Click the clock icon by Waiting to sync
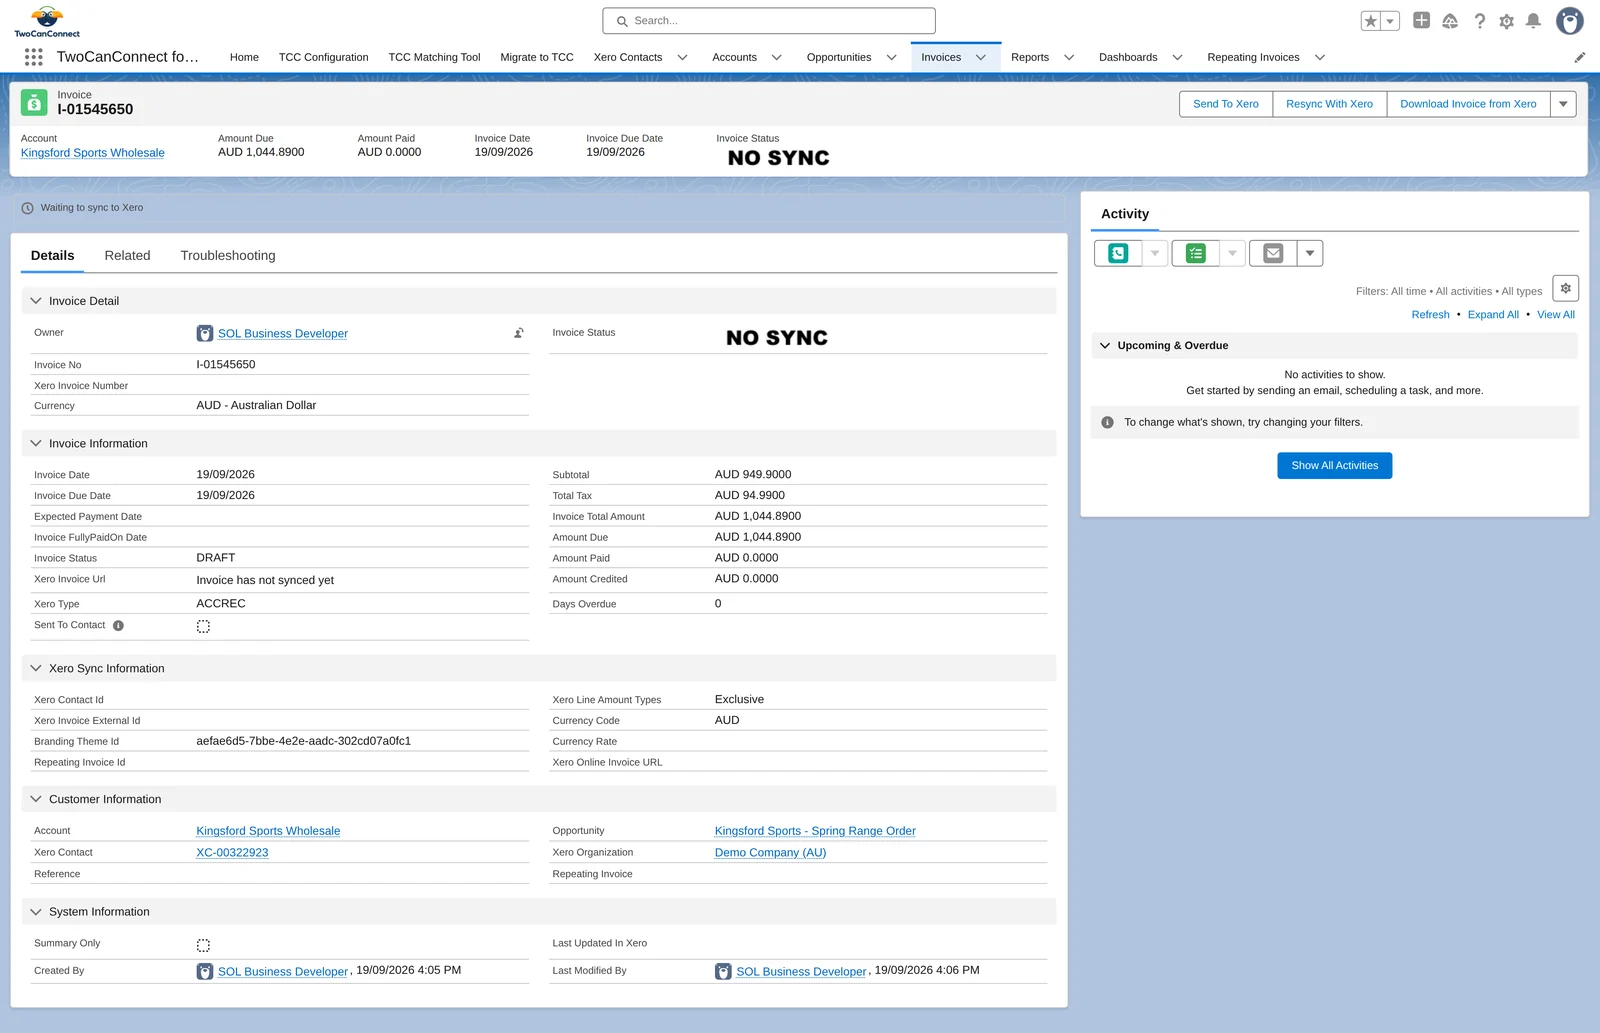The height and width of the screenshot is (1033, 1600). click(28, 208)
